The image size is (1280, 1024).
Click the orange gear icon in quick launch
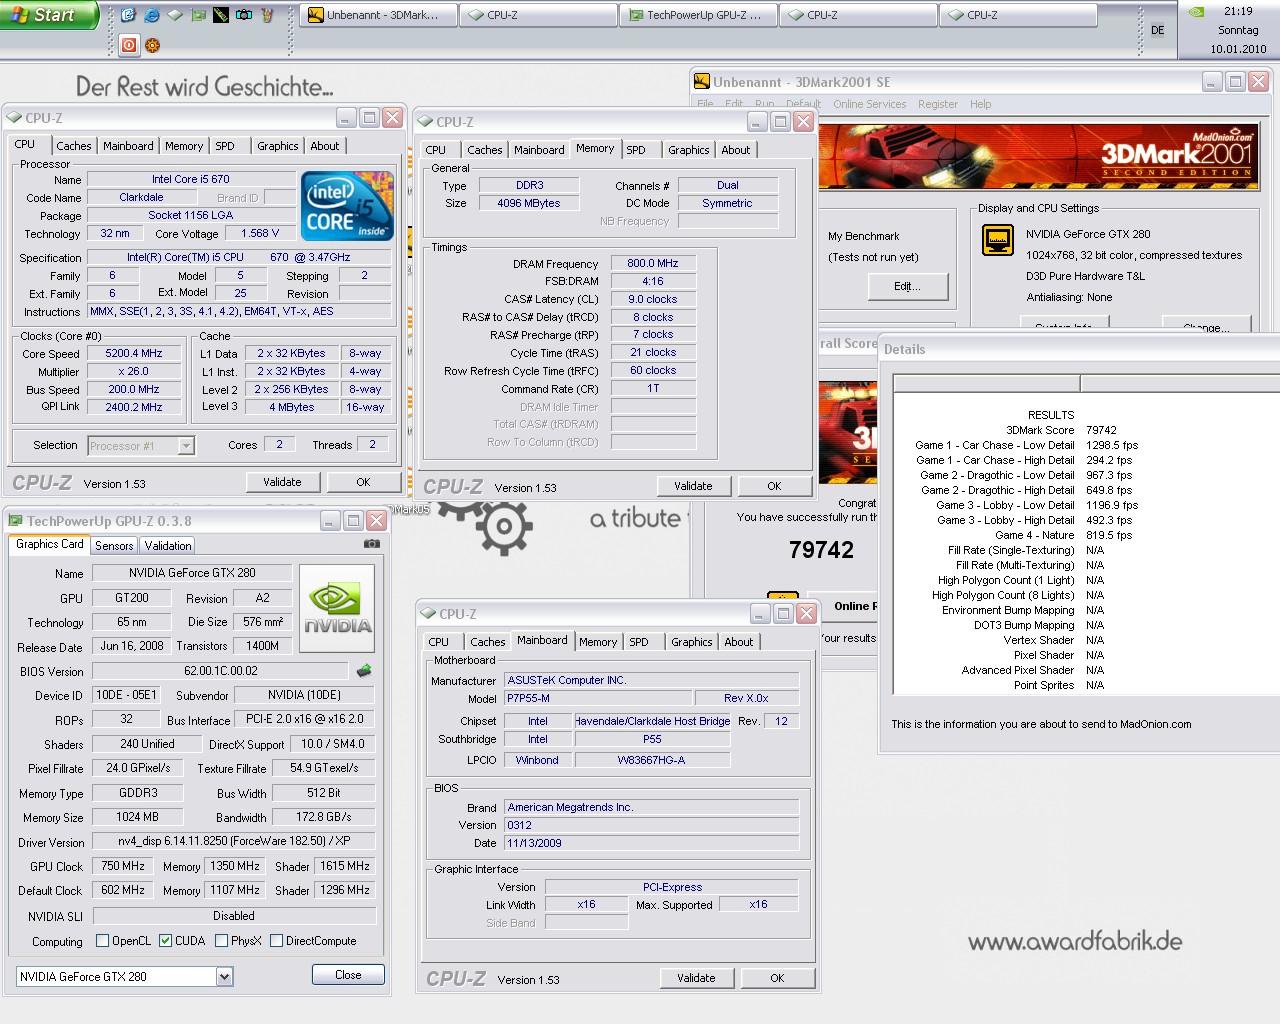click(x=153, y=44)
